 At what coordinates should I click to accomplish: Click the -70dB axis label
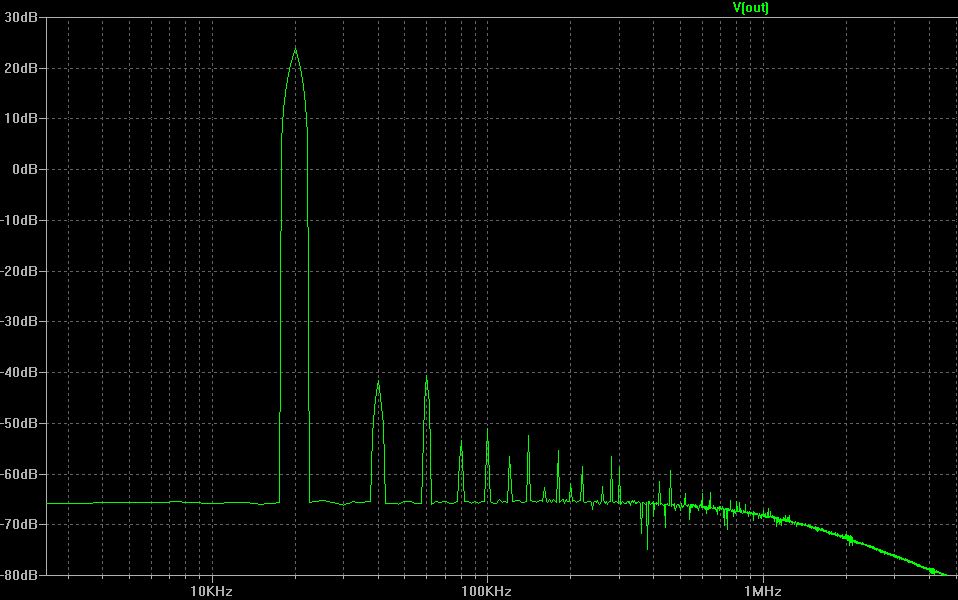coord(19,524)
